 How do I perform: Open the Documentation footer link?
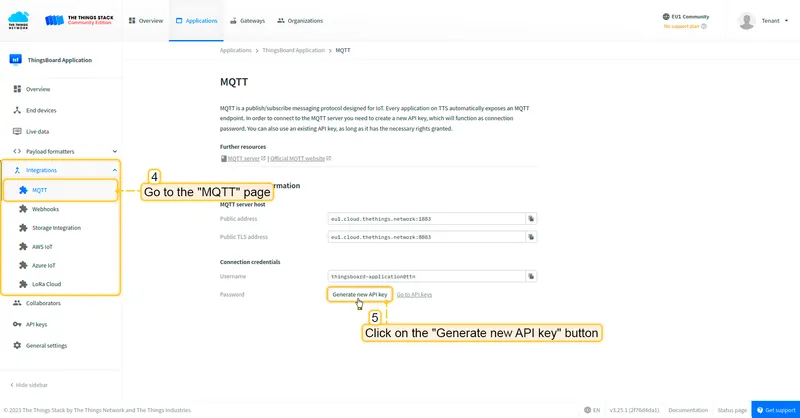coord(688,410)
